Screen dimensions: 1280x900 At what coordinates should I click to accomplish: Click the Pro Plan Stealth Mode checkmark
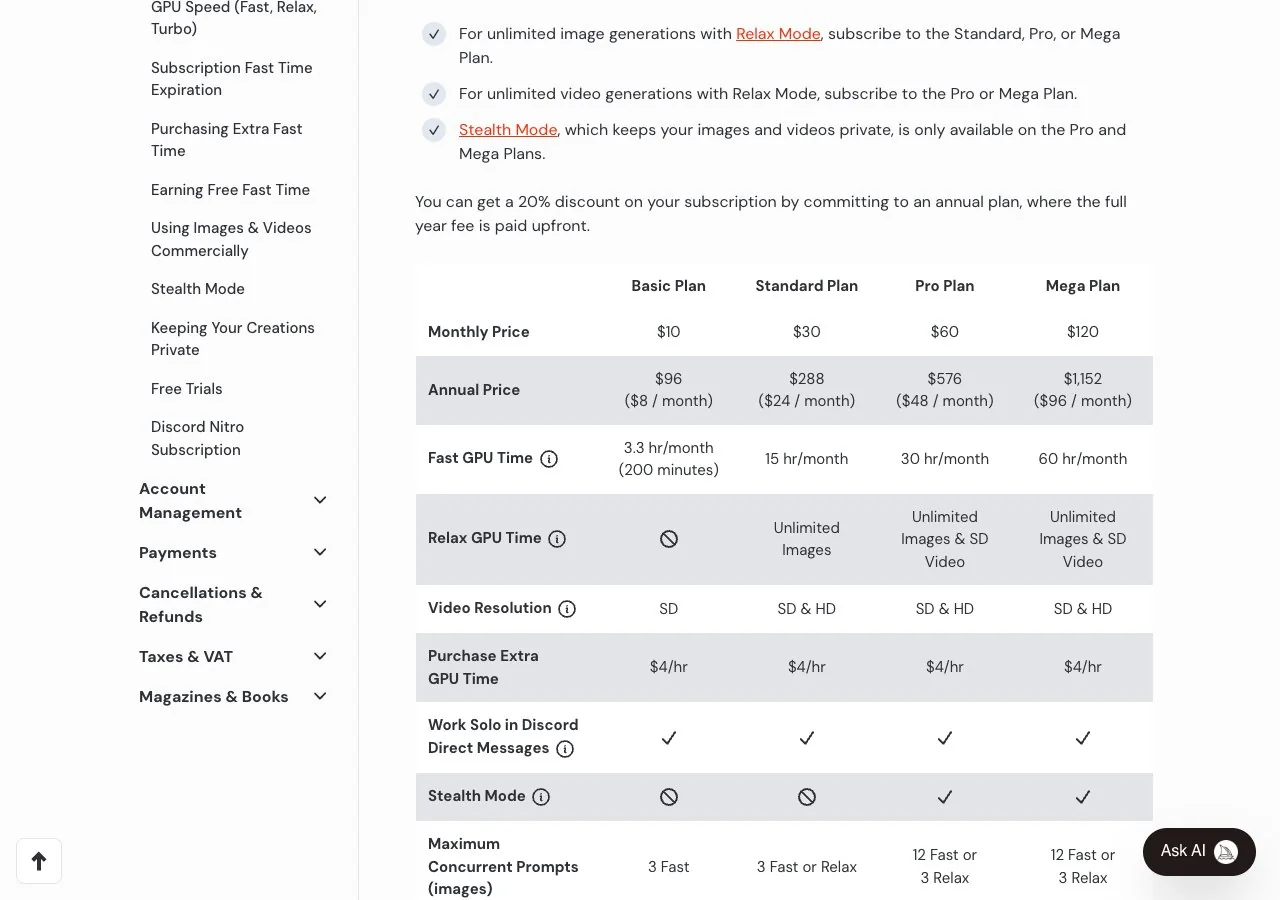coord(945,797)
